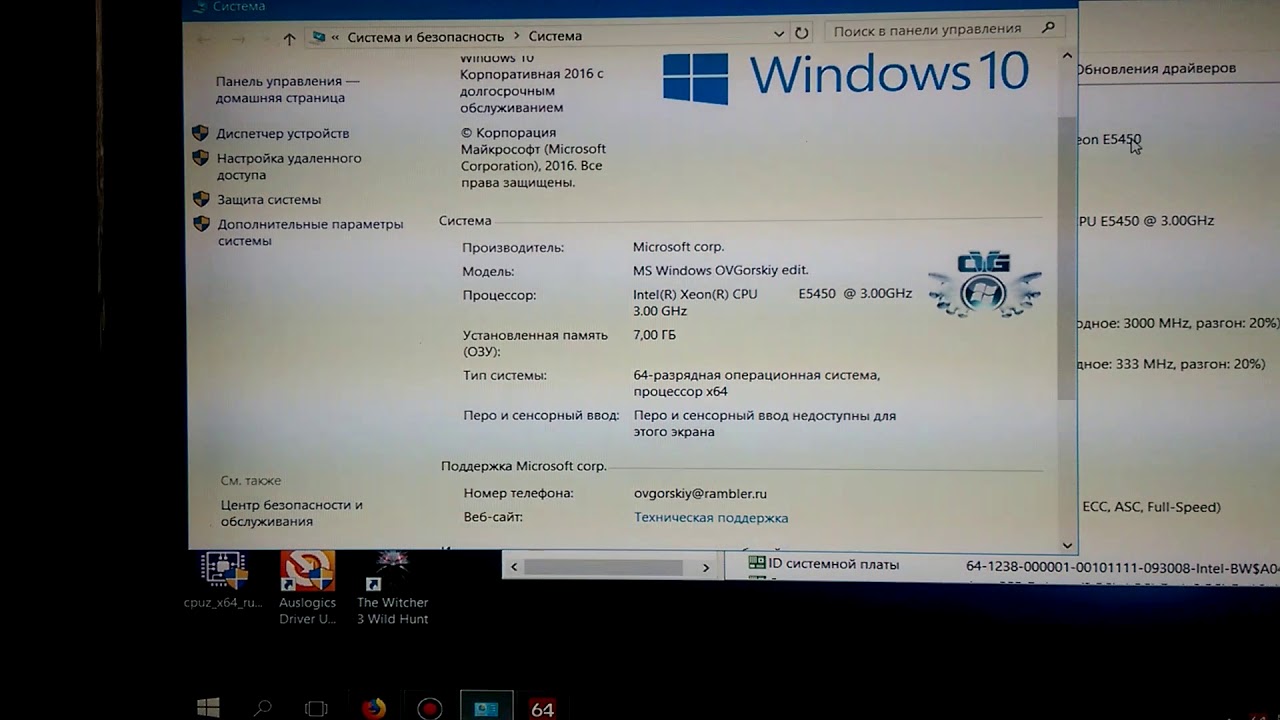Select Система breadcrumb segment
Screen dimensions: 1280x720
coord(555,36)
